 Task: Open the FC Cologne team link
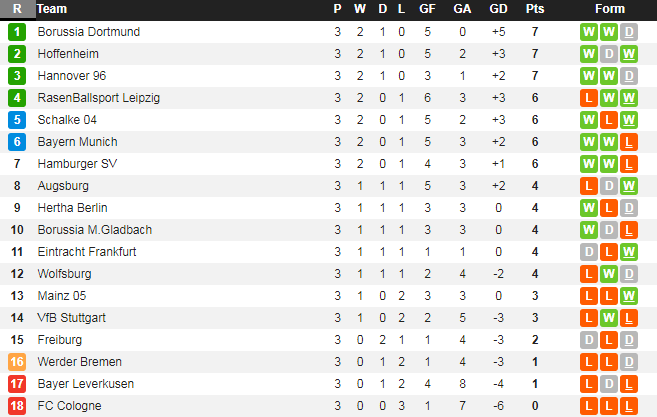(69, 406)
